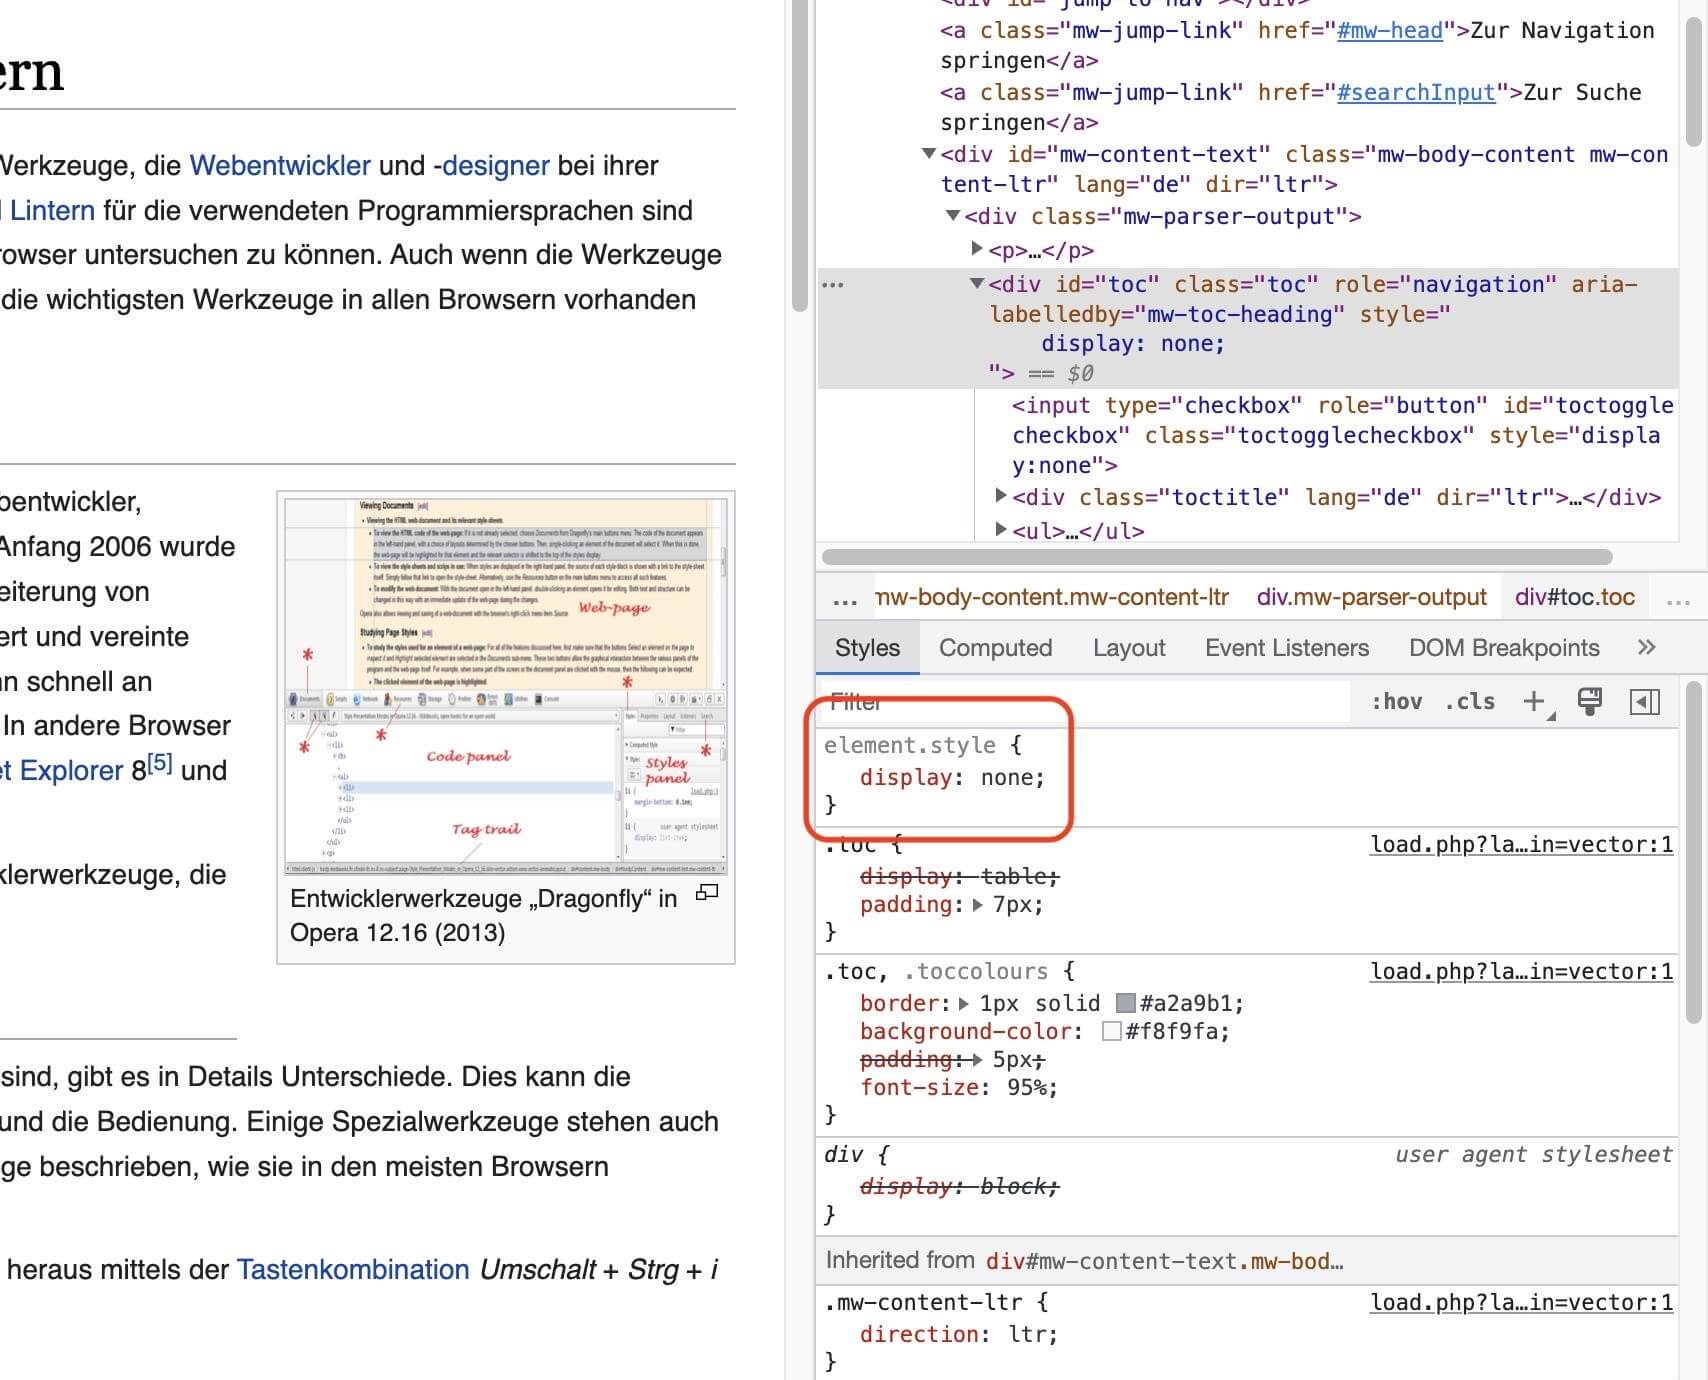The width and height of the screenshot is (1708, 1380).
Task: Open load.php source link for .toc rule
Action: (1521, 845)
